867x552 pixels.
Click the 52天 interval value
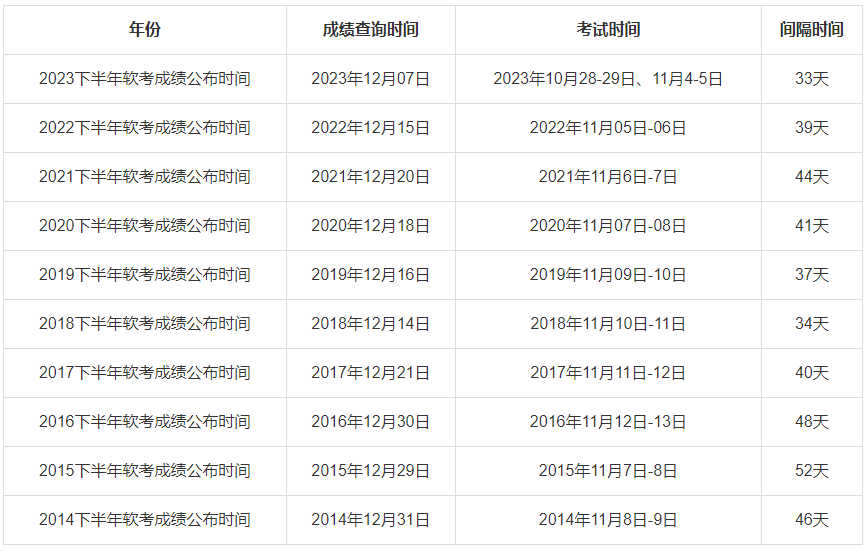pos(812,471)
